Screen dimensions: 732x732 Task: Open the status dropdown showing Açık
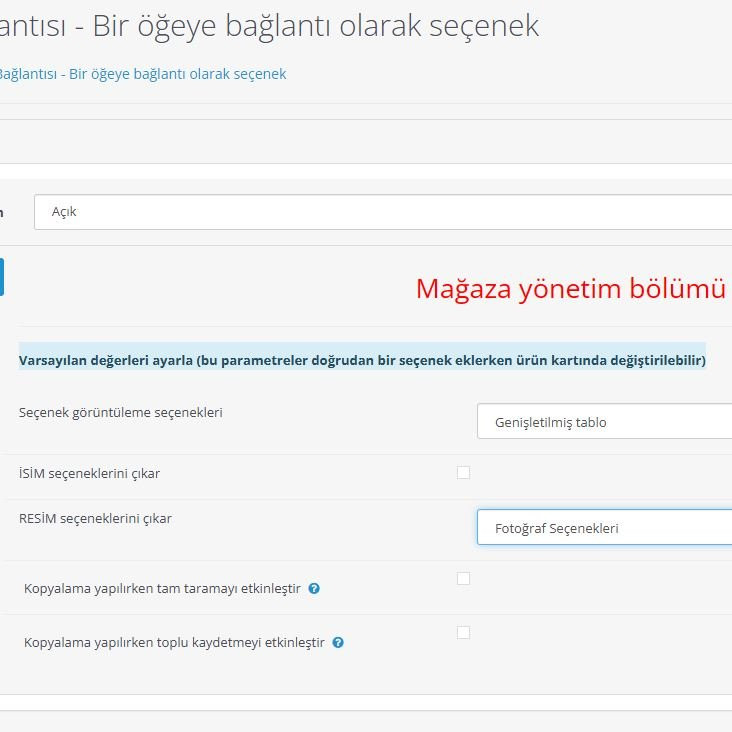(x=383, y=212)
